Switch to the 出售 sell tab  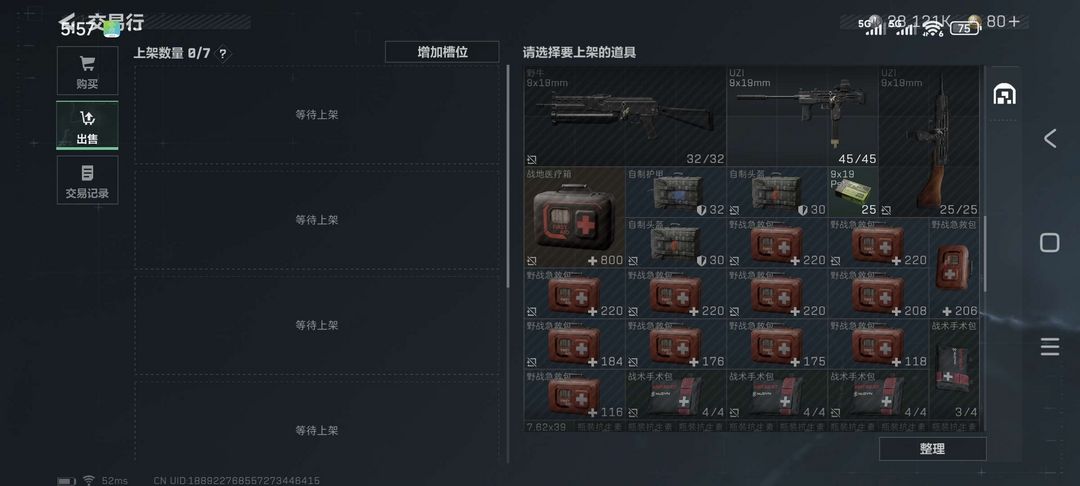pos(87,125)
